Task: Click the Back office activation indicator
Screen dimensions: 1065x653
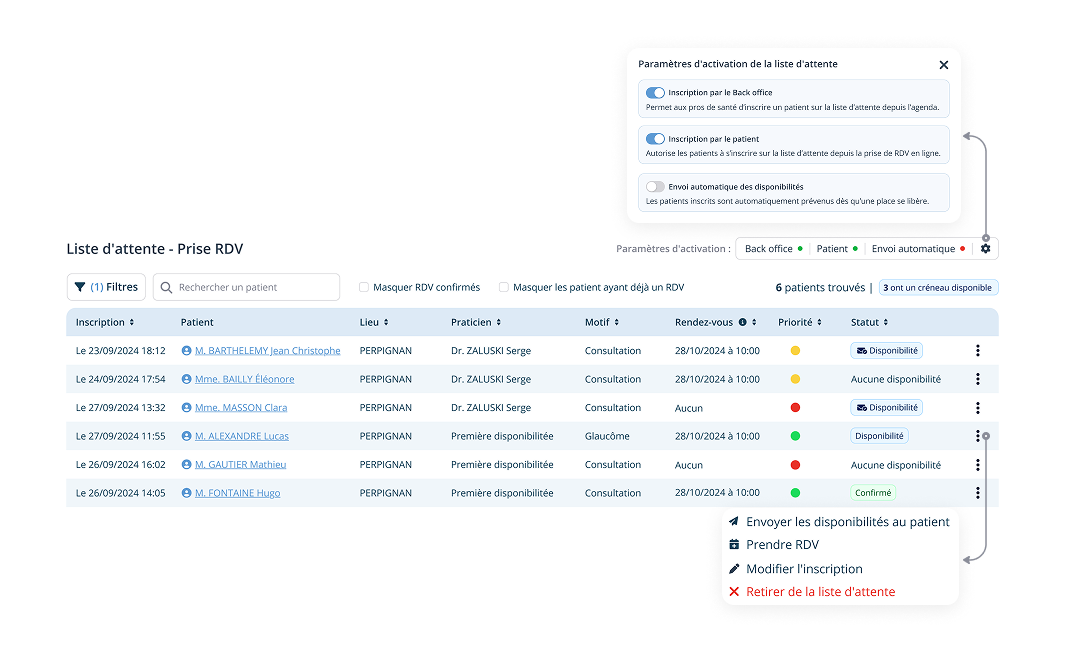Action: pyautogui.click(x=774, y=249)
